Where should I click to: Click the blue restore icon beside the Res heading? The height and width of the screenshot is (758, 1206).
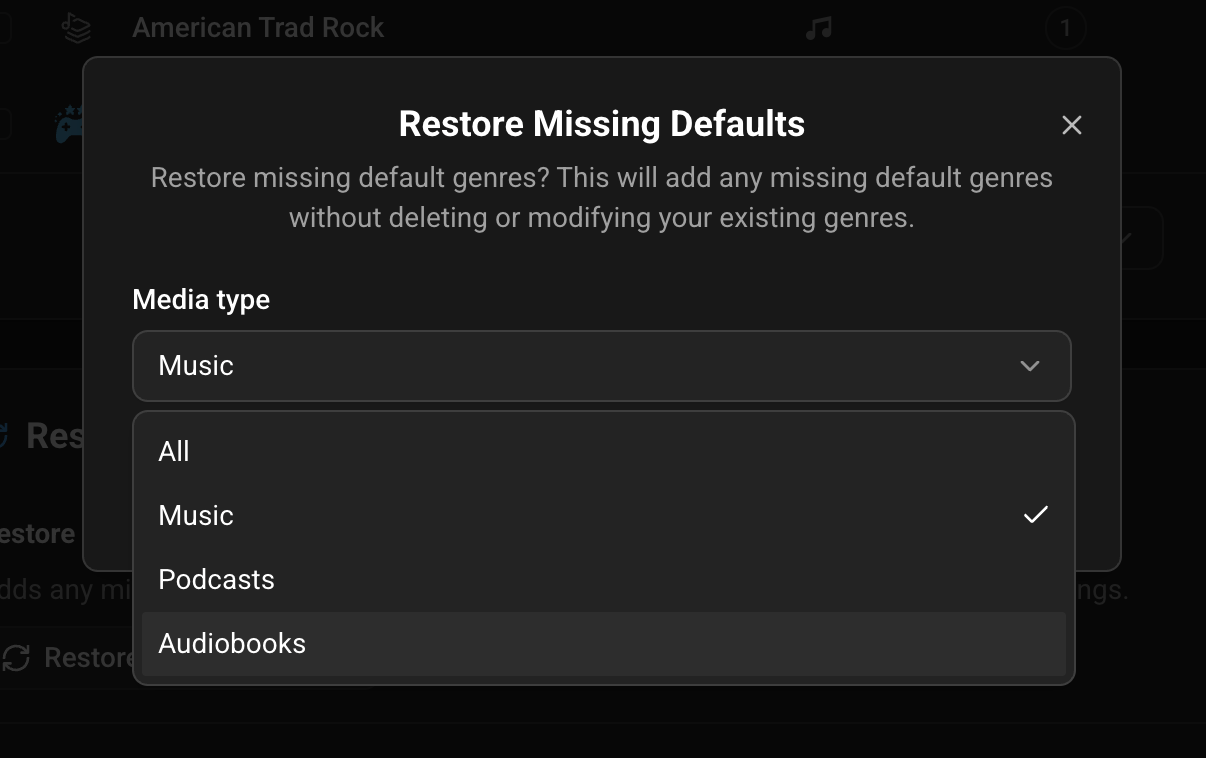click(4, 435)
